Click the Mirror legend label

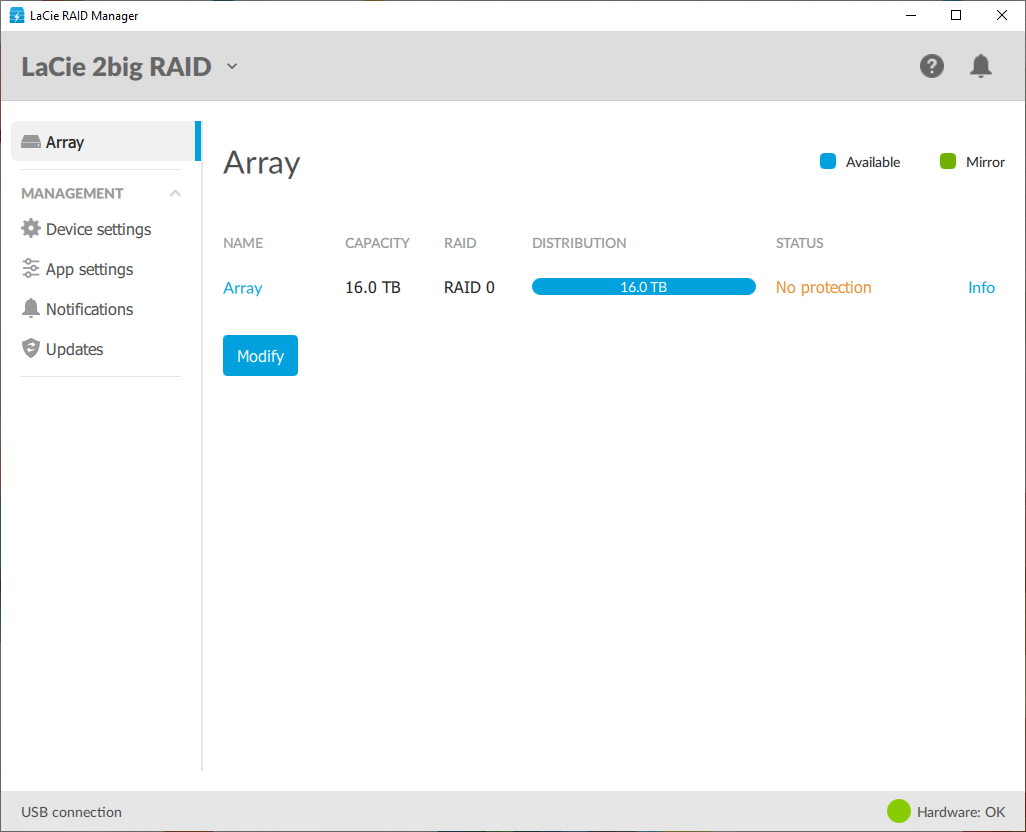(x=985, y=162)
